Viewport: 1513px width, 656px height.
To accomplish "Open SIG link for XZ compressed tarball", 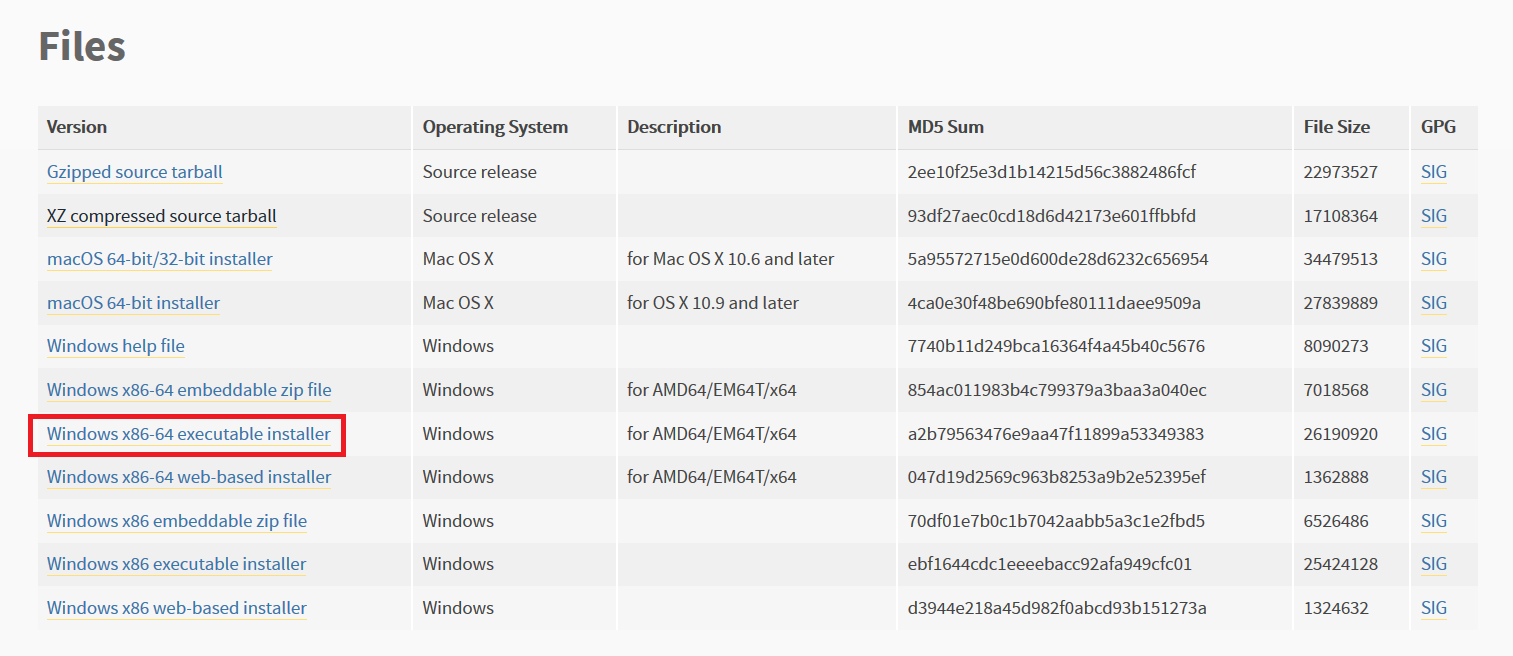I will [x=1434, y=216].
